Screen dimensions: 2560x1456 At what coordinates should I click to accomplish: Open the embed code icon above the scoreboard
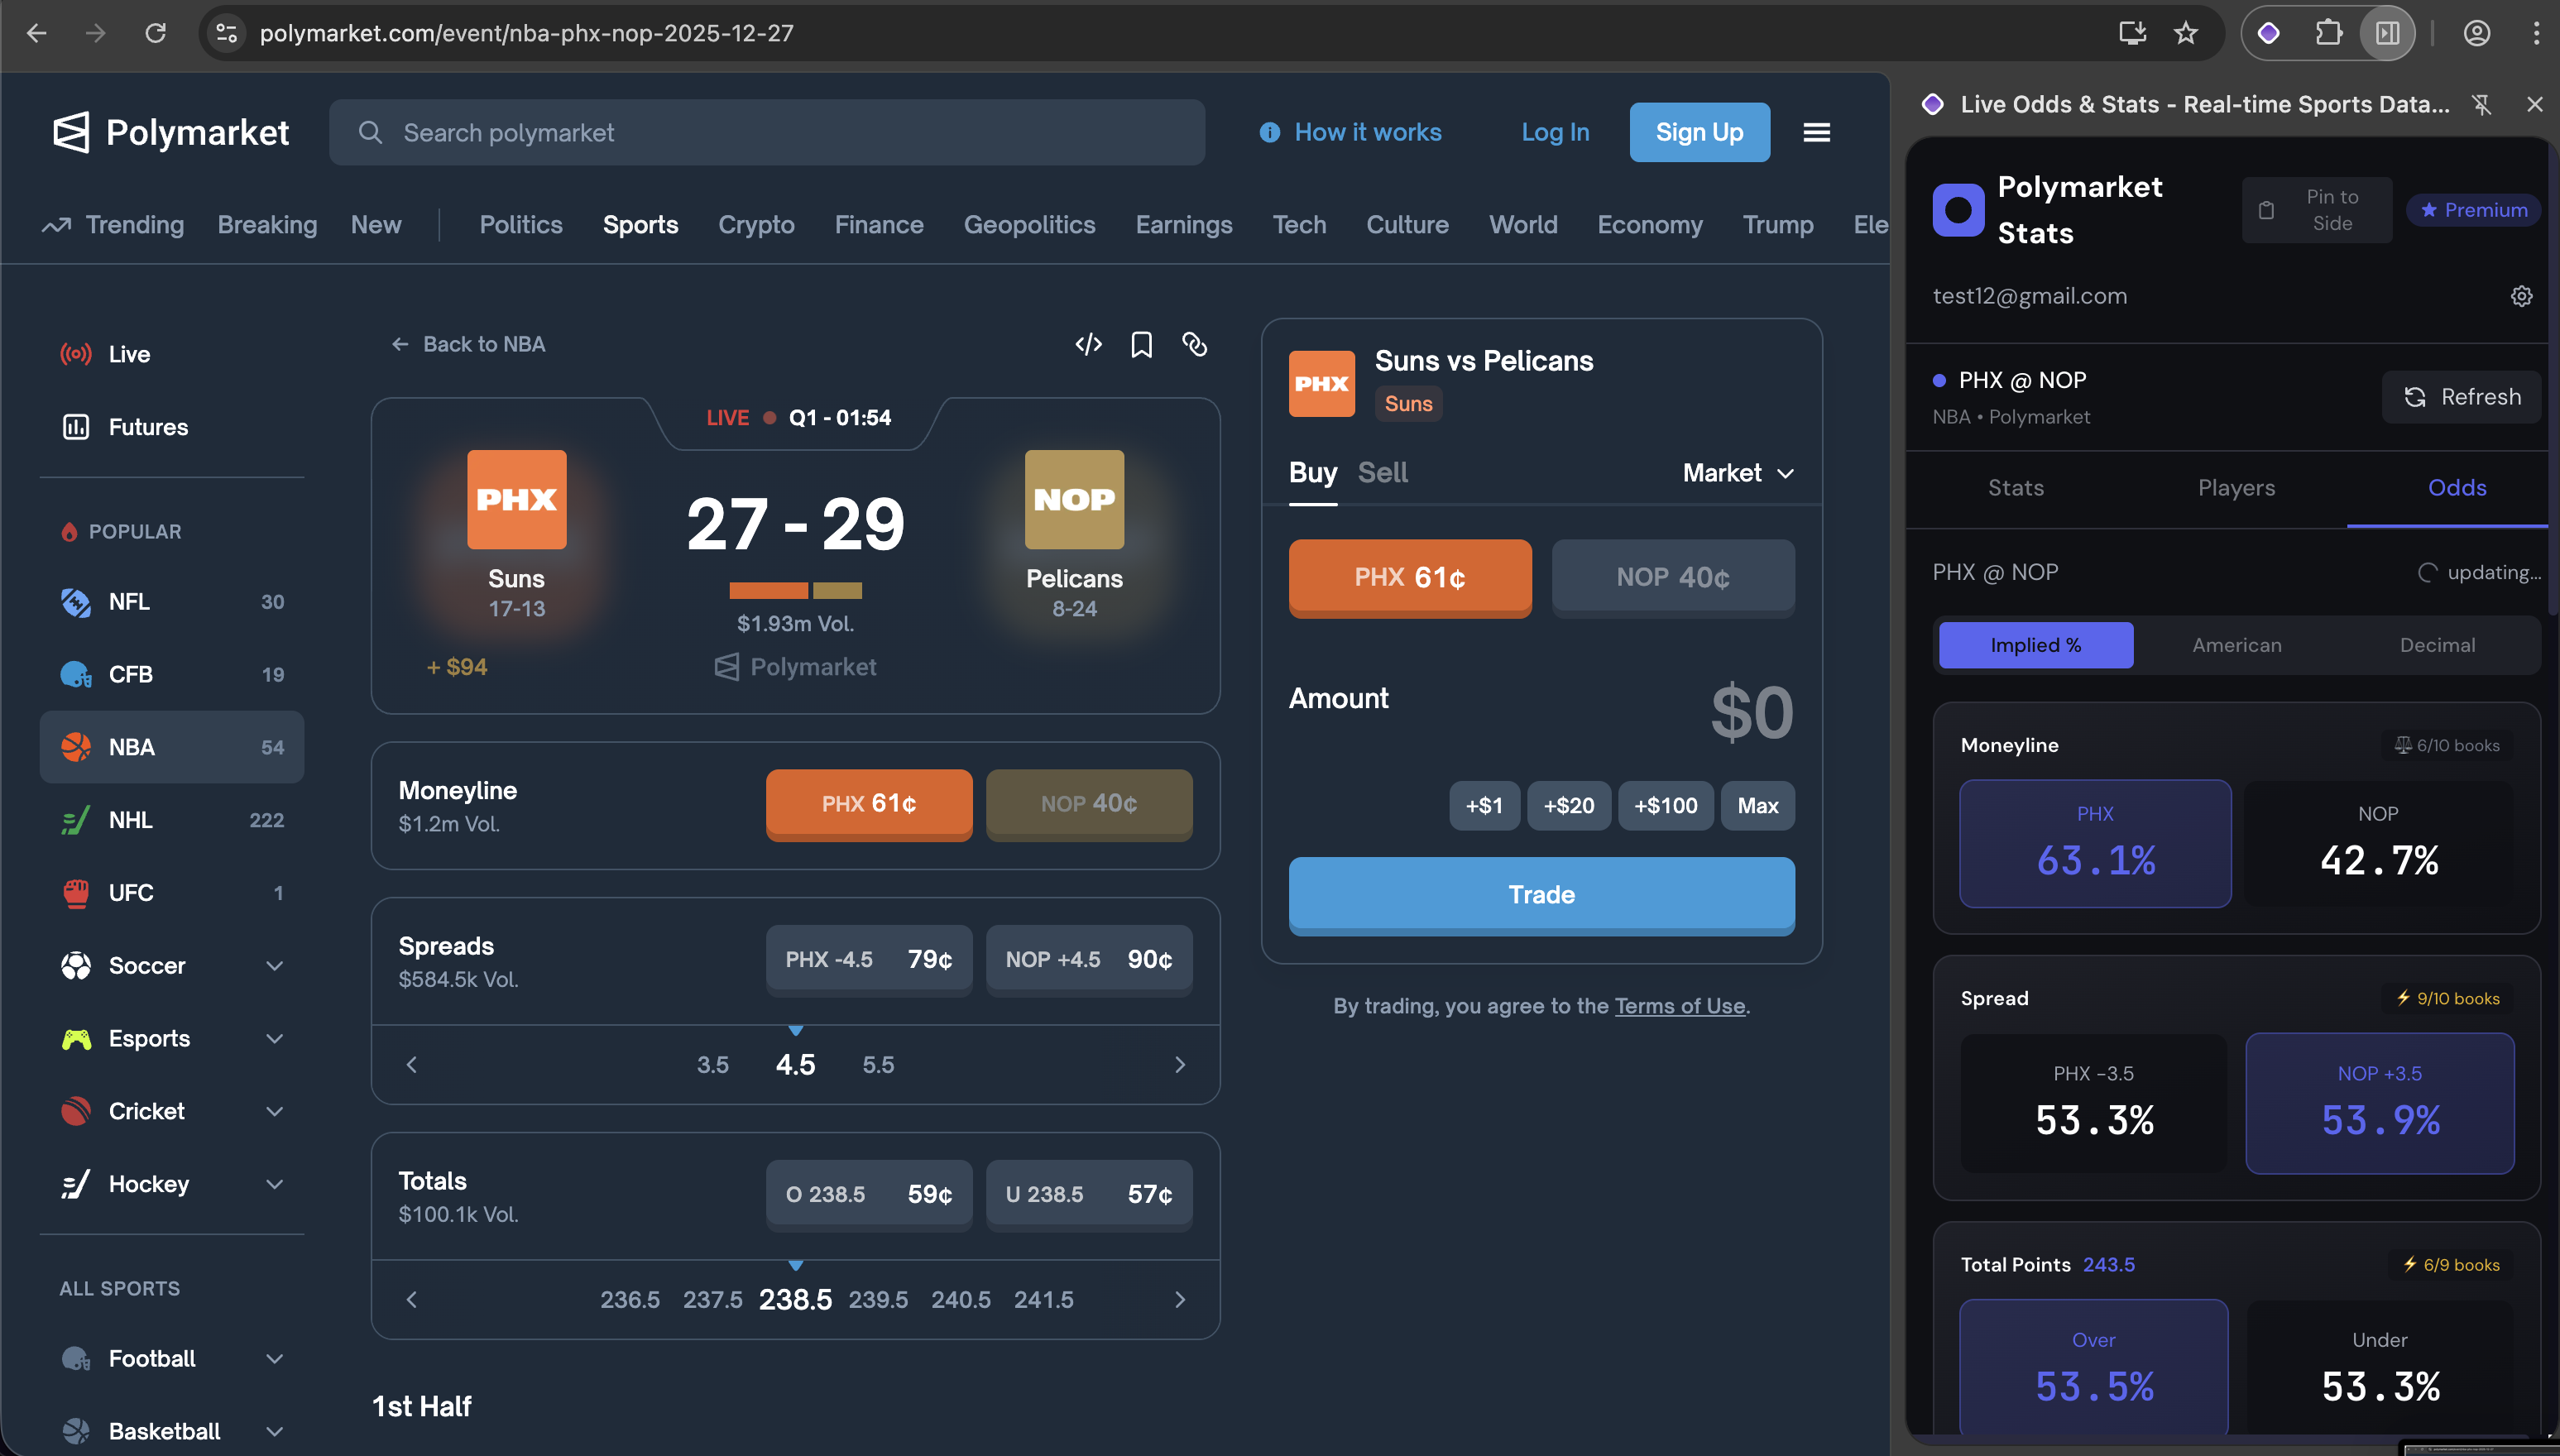(x=1088, y=344)
